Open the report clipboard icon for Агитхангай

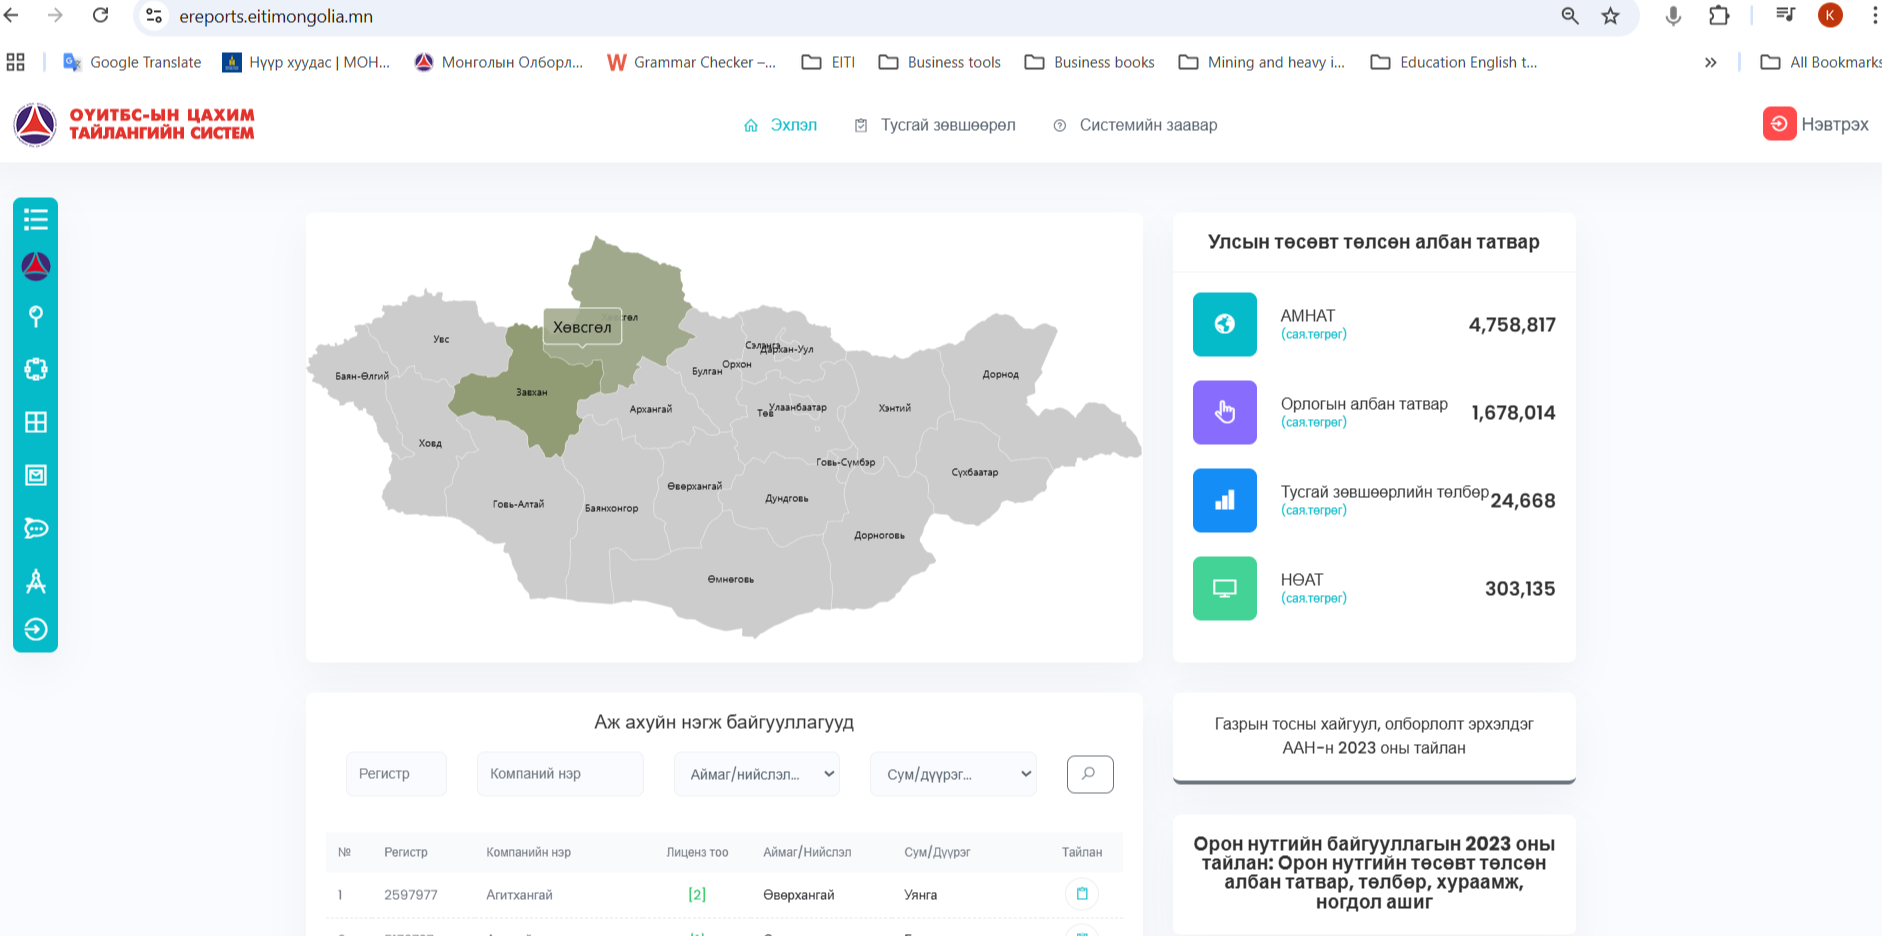pos(1081,894)
